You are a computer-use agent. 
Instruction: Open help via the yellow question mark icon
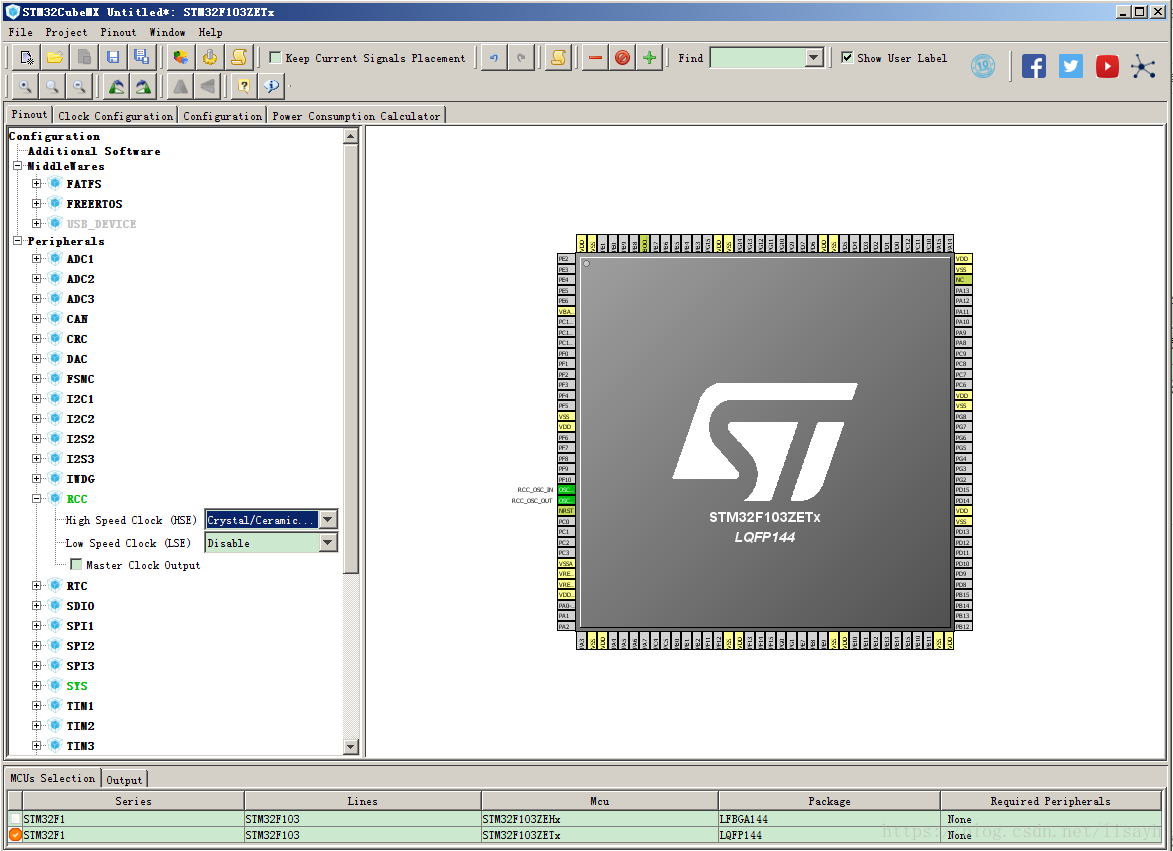(244, 87)
